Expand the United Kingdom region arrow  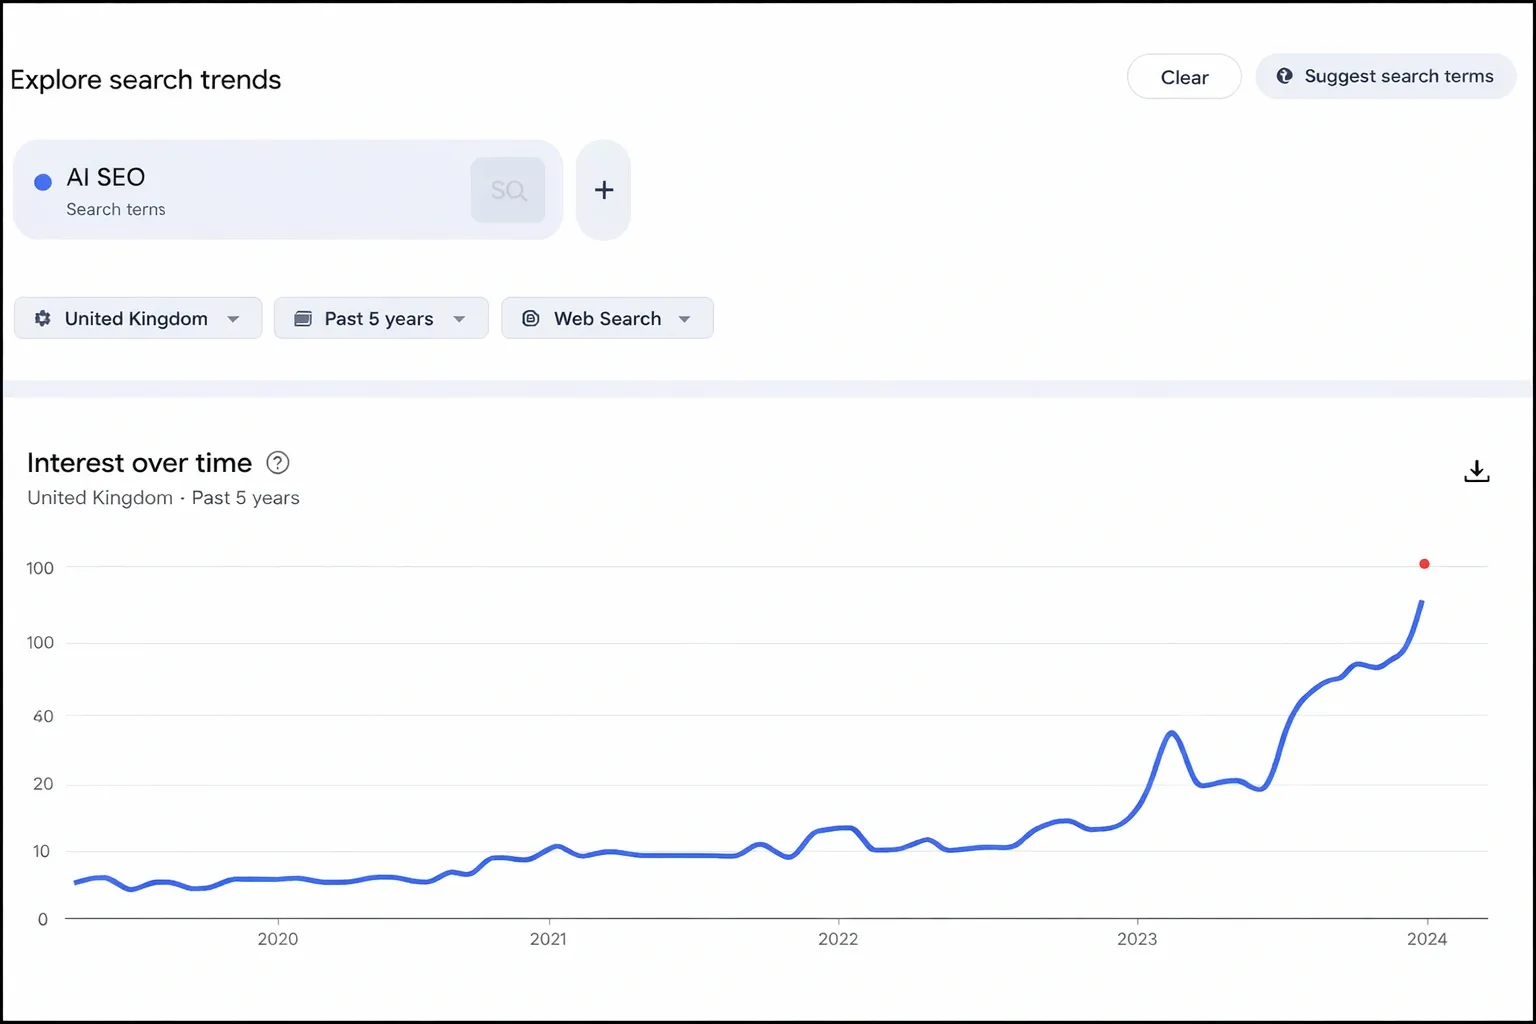point(233,319)
